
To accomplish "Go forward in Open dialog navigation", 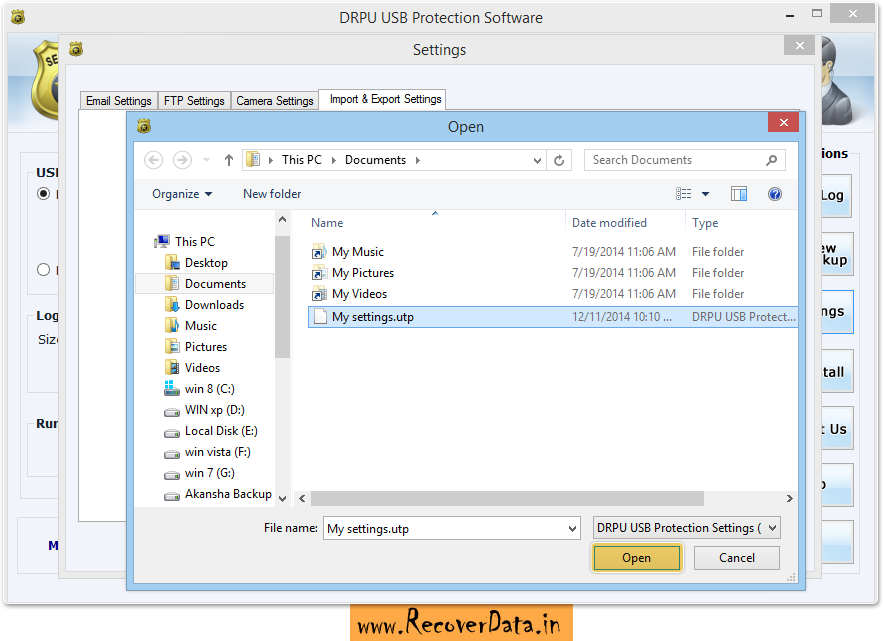I will click(x=182, y=160).
